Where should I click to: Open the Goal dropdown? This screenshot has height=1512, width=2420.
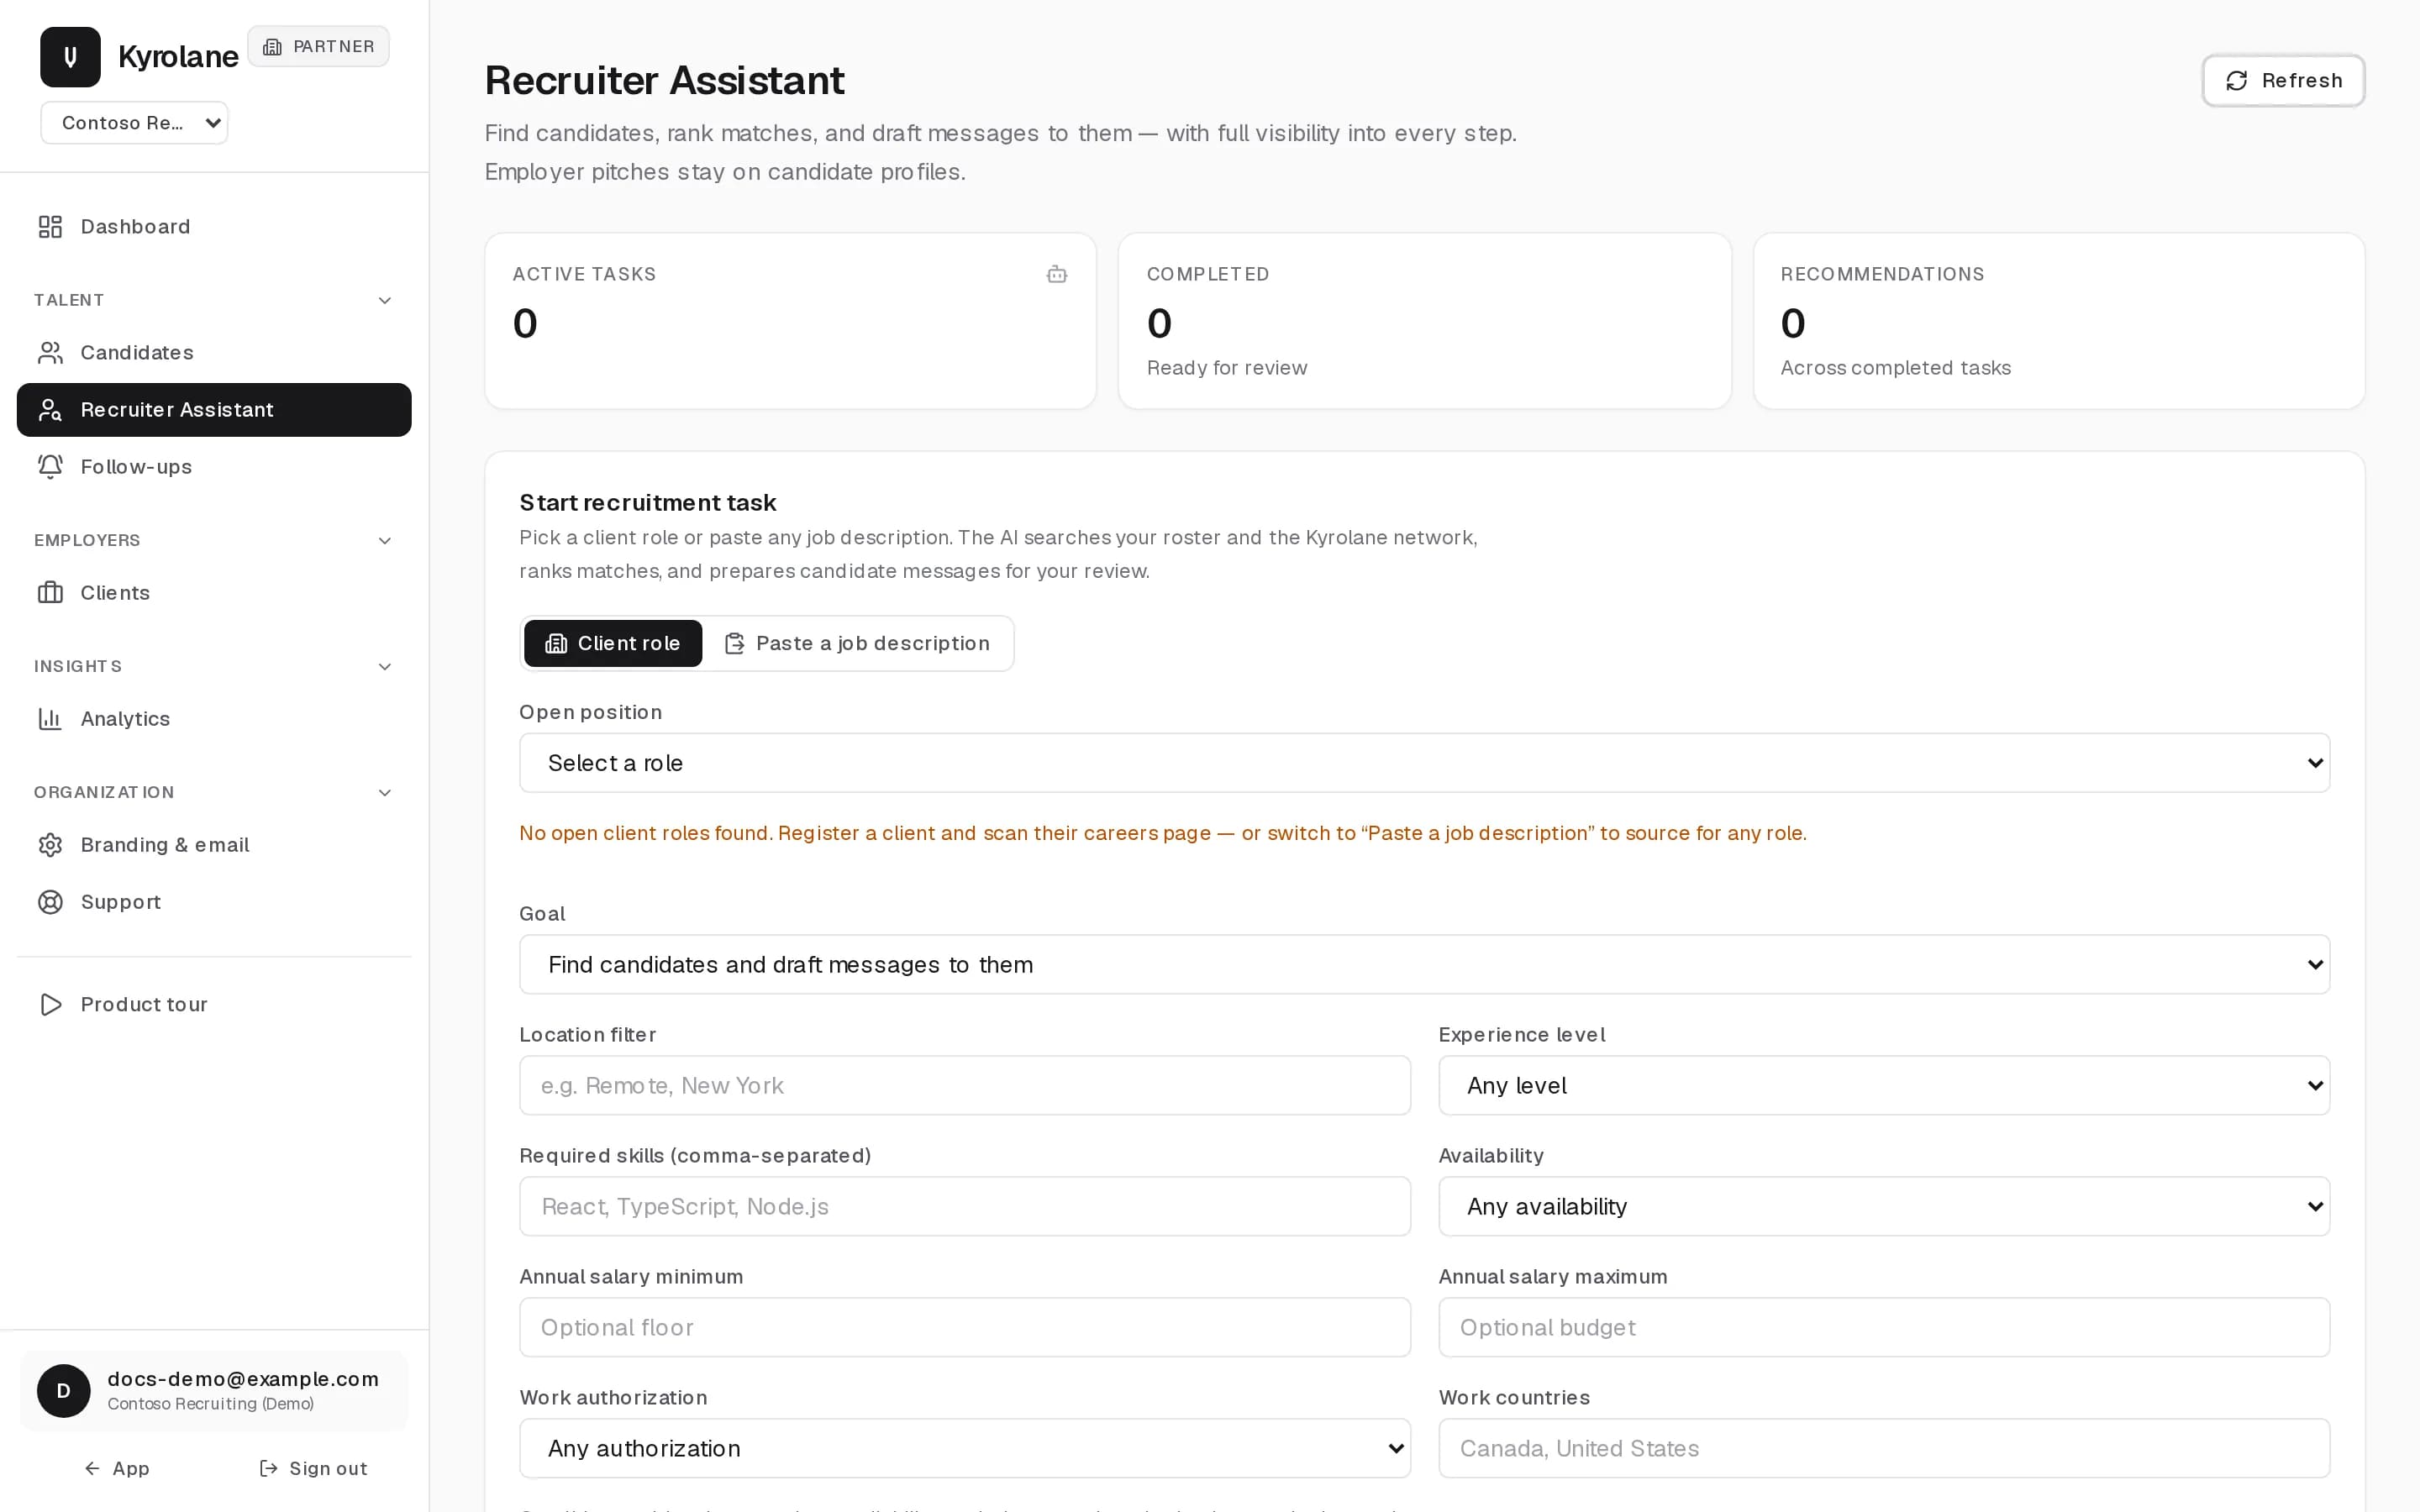coord(1424,965)
